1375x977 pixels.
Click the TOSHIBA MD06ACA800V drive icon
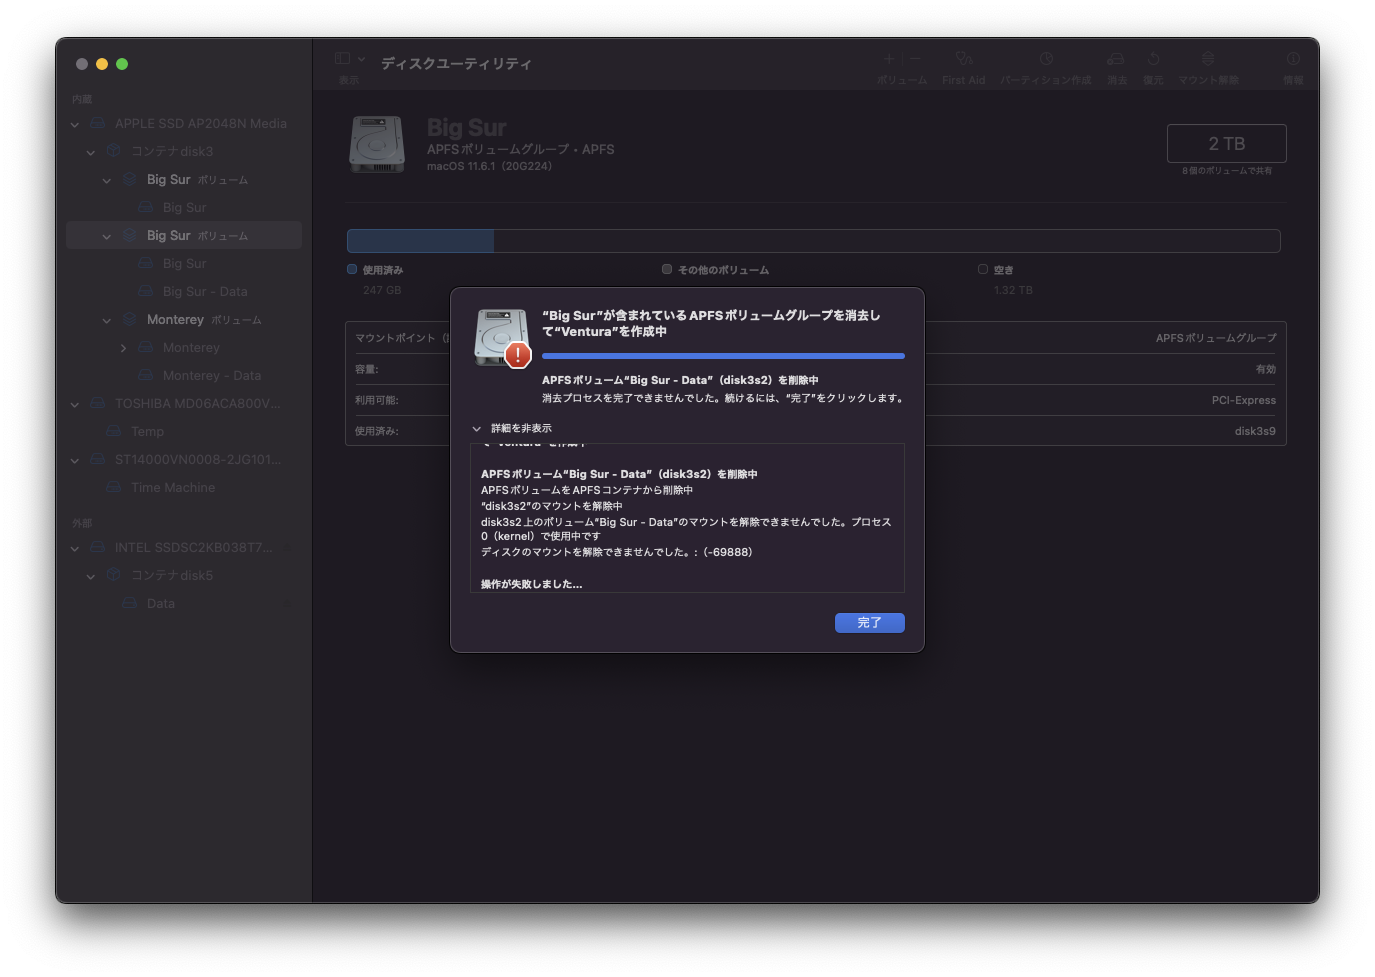(98, 403)
